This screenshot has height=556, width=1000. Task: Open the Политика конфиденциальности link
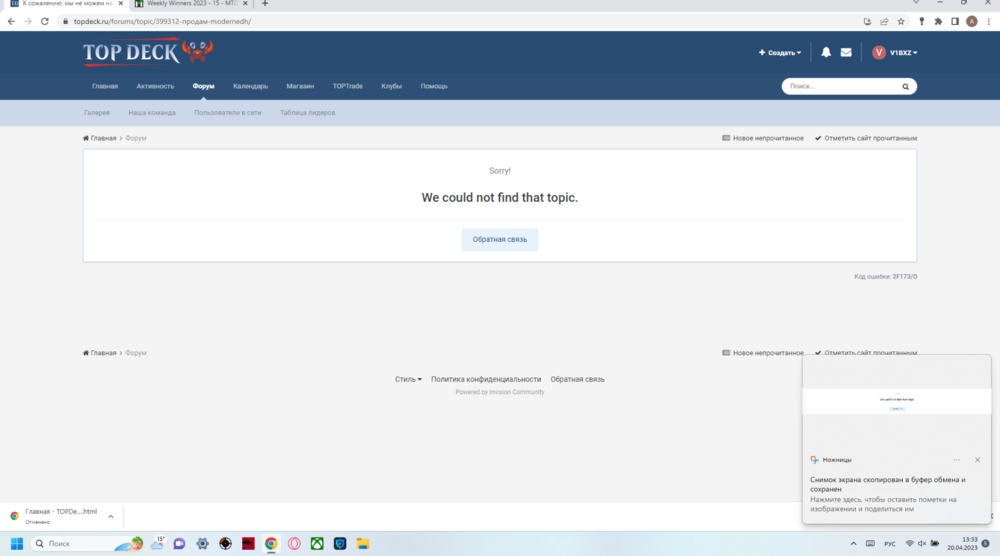pos(486,379)
